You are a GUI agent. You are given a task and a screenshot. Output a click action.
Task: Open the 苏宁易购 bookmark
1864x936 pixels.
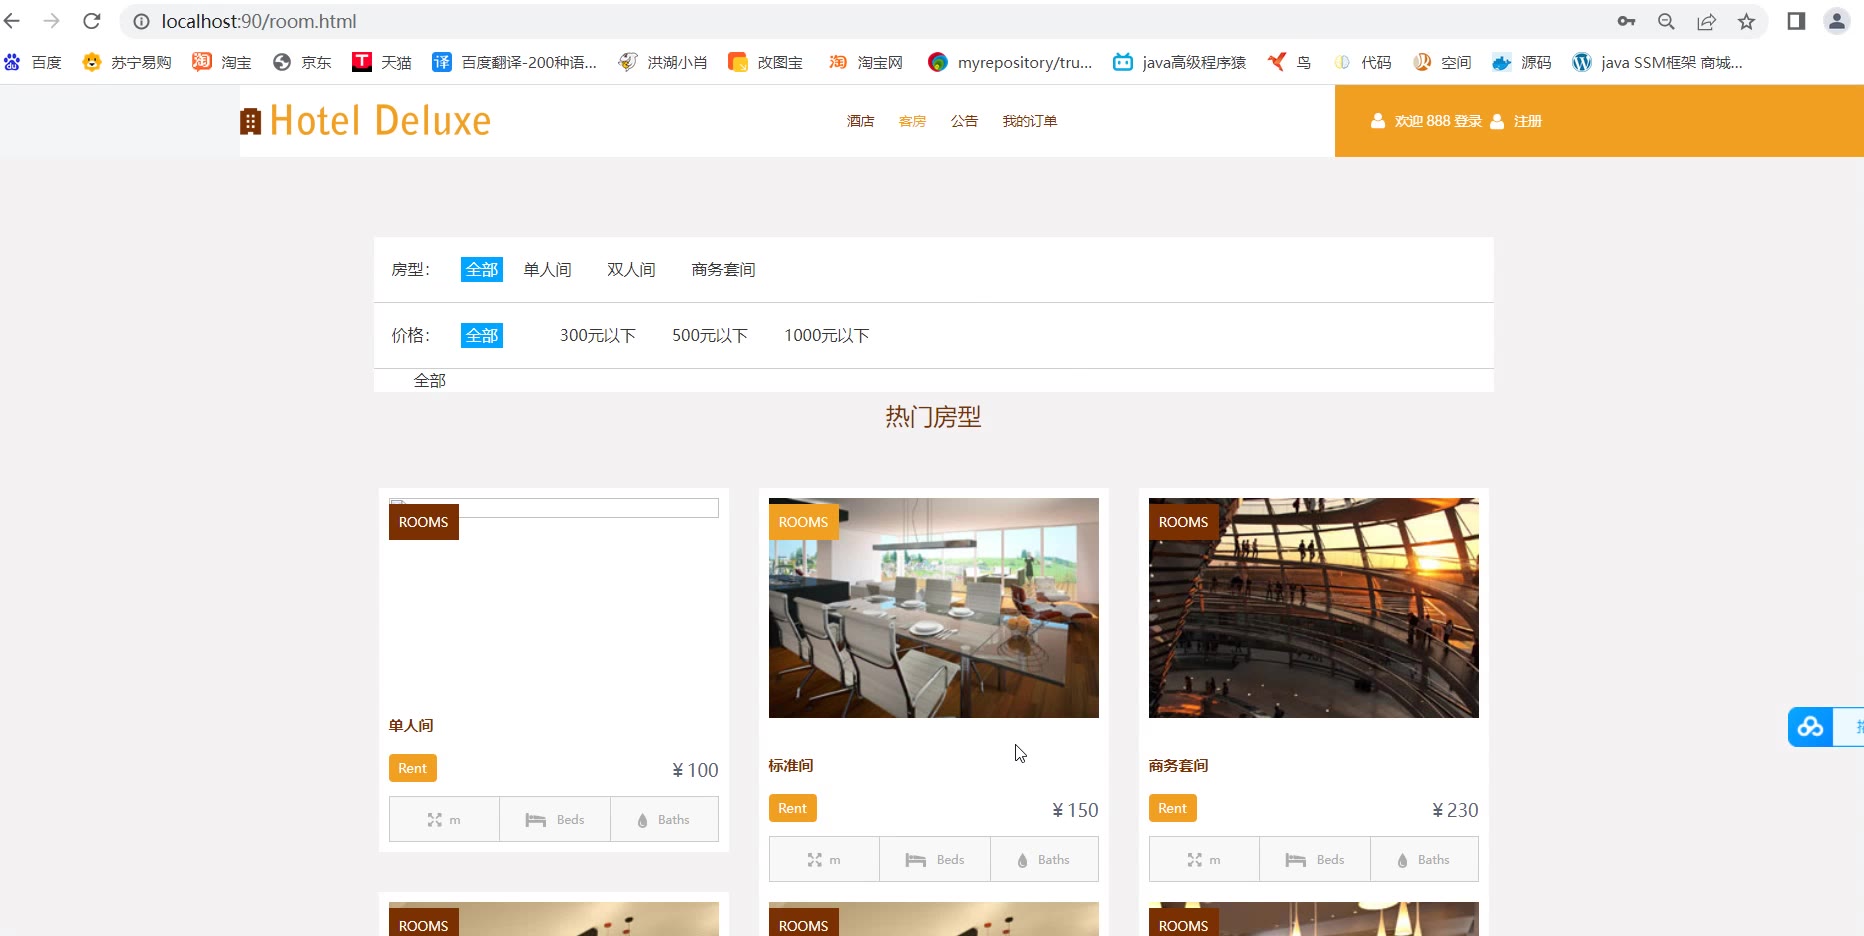click(x=127, y=62)
